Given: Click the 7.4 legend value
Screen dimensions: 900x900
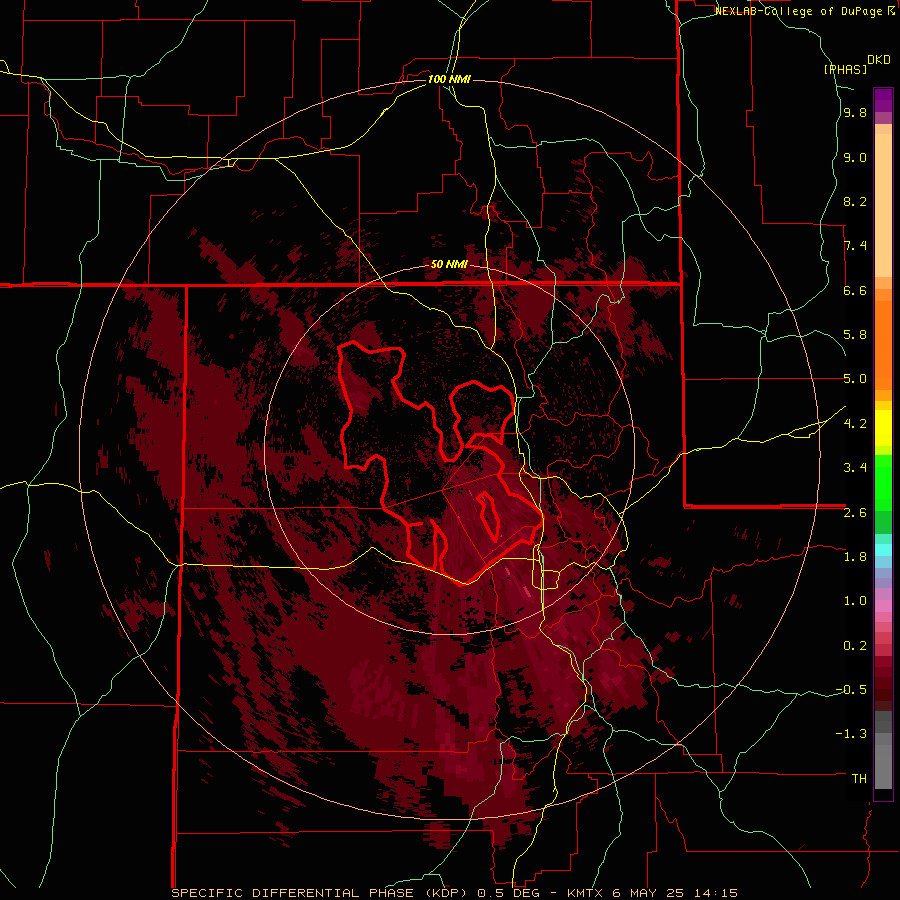Looking at the screenshot, I should [x=855, y=246].
